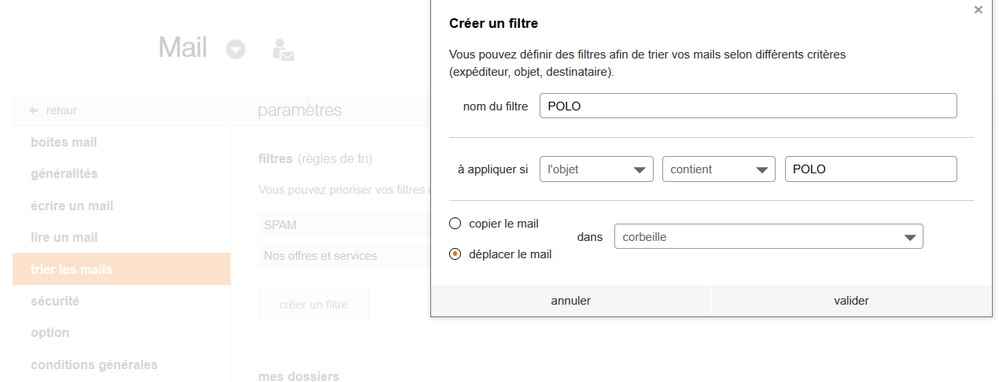Open the Mail dropdown arrow icon
This screenshot has height=382, width=999.
click(x=236, y=49)
